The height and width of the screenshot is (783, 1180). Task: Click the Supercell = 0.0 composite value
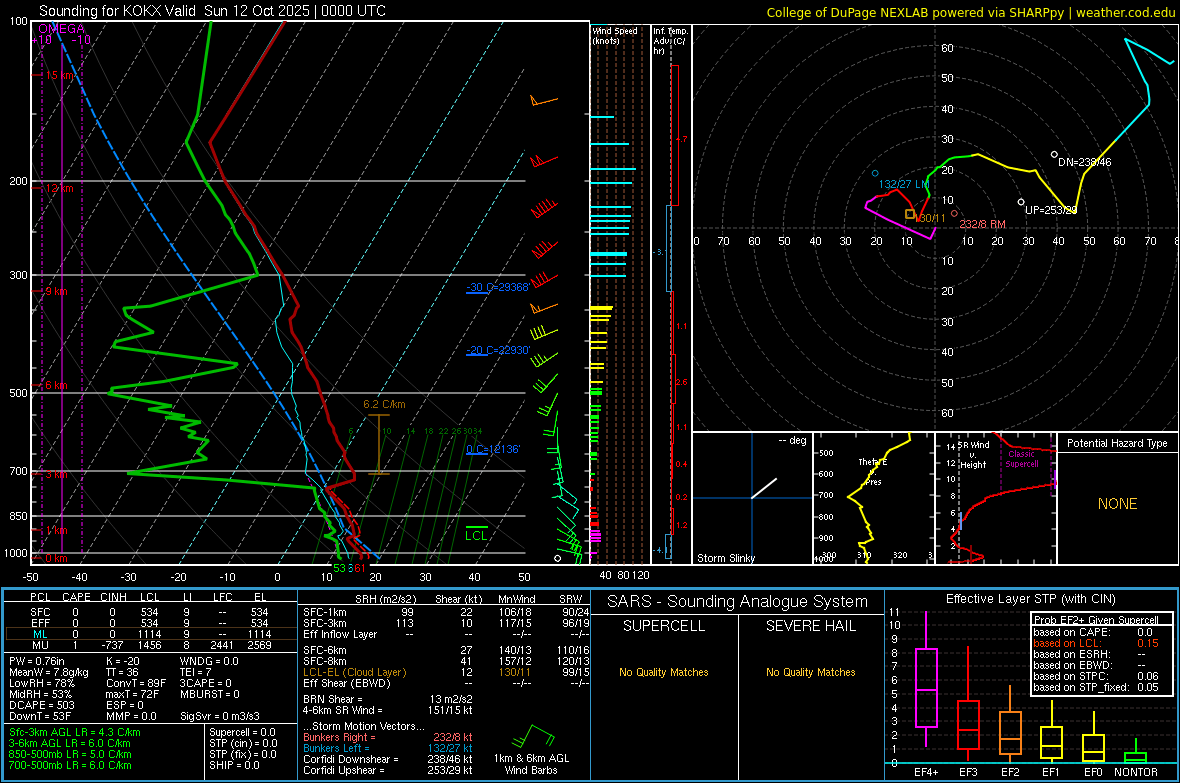point(242,732)
